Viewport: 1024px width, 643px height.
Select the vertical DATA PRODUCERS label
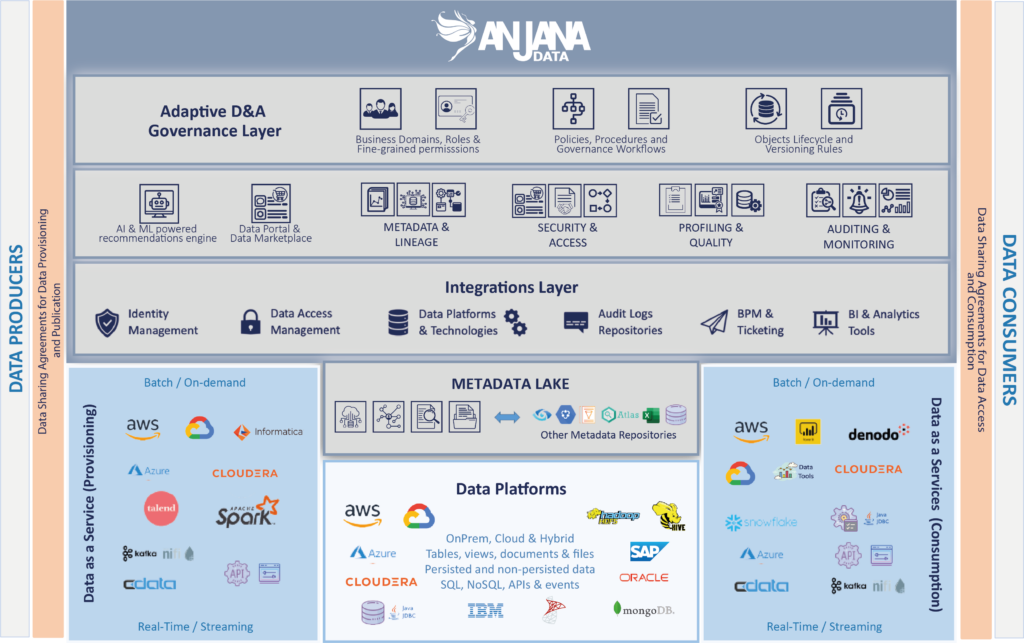16,318
